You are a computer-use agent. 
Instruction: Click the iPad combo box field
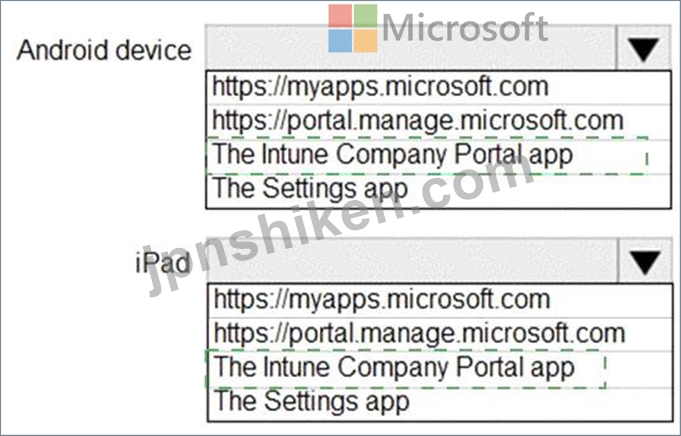(x=413, y=261)
